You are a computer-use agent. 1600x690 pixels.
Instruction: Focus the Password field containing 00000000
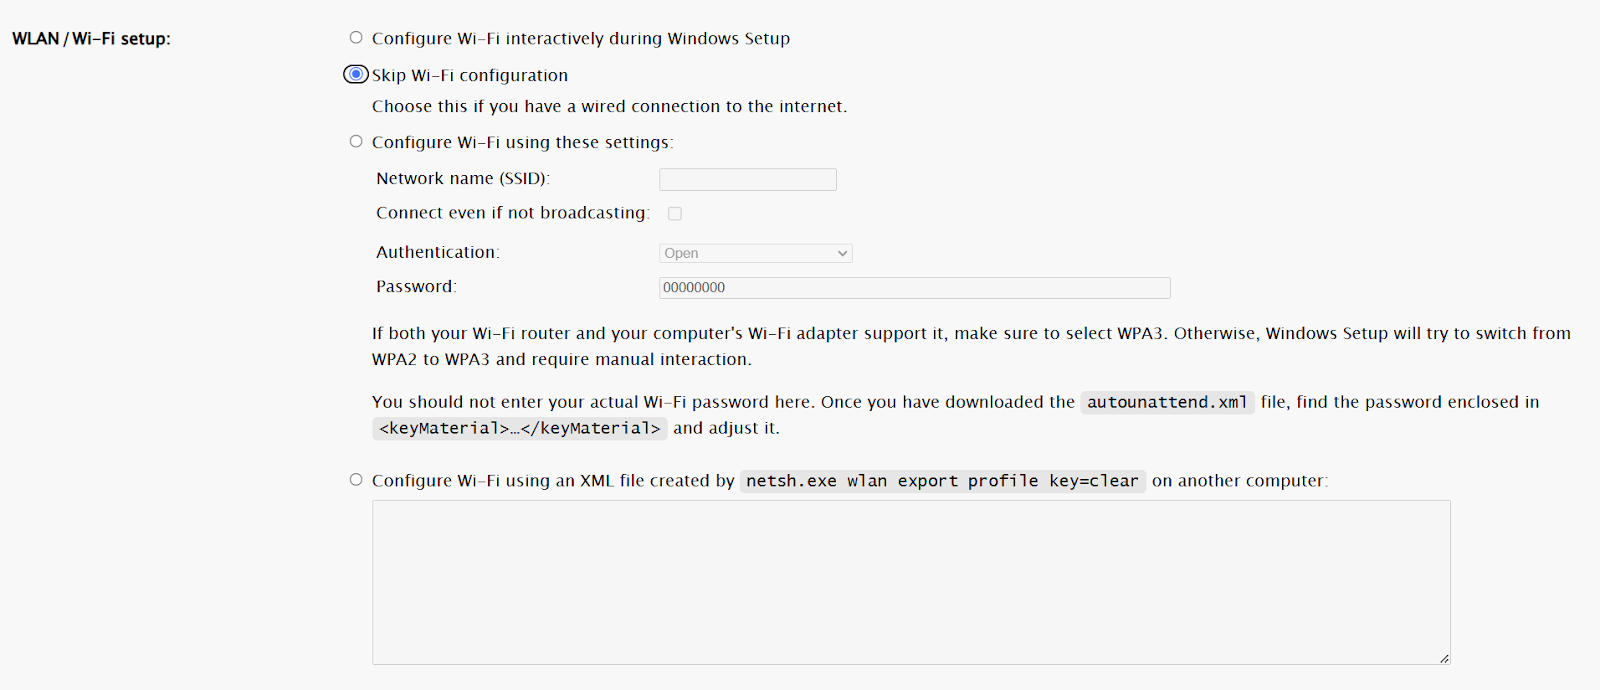pos(914,288)
